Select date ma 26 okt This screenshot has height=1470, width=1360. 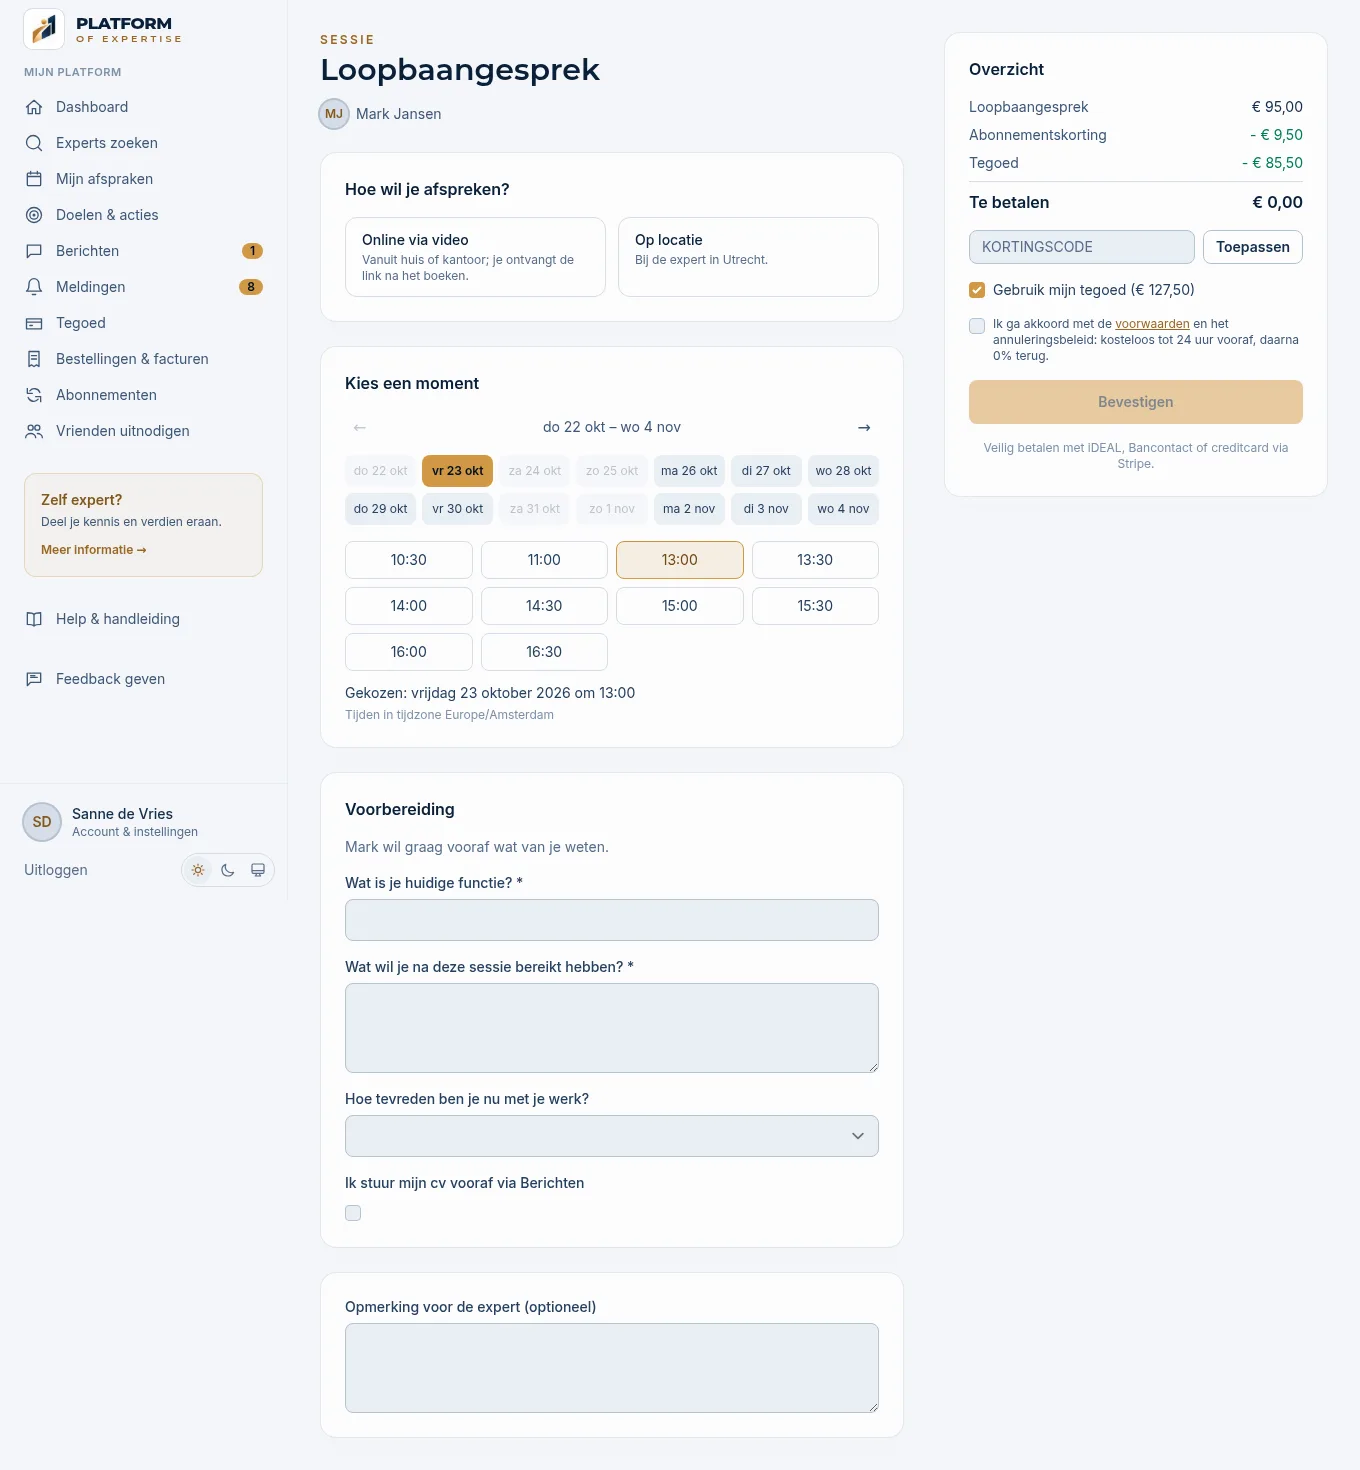[x=689, y=471]
